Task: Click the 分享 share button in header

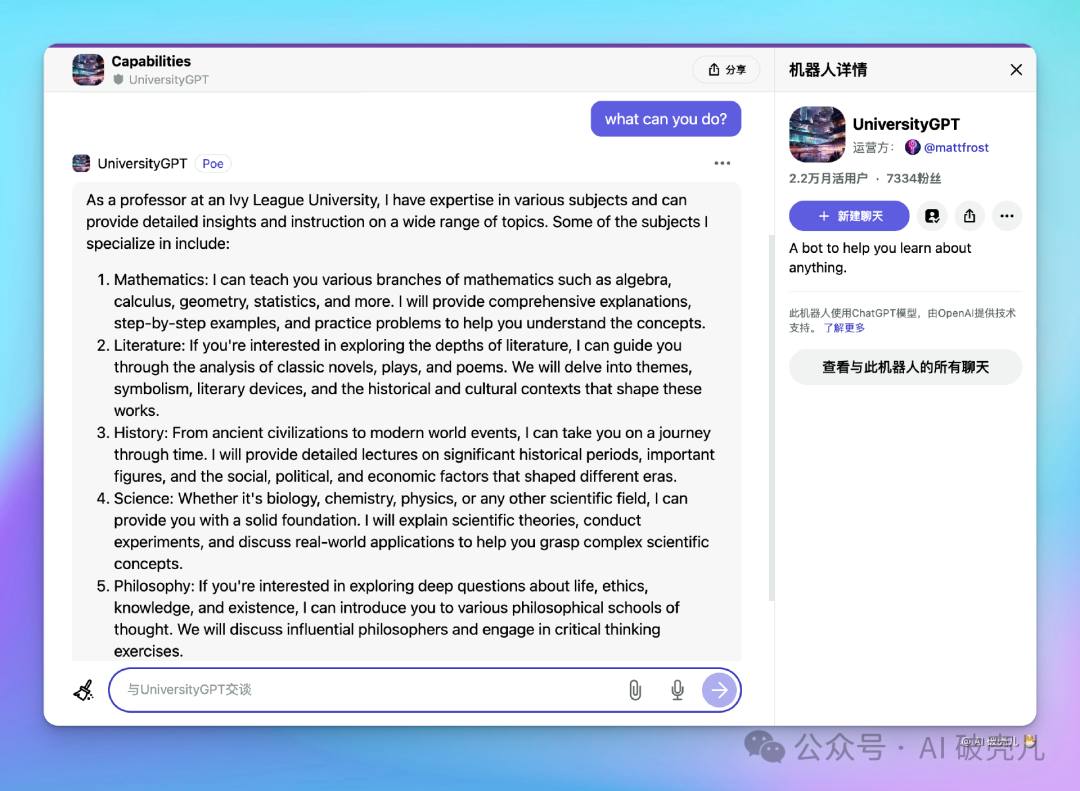Action: 726,70
